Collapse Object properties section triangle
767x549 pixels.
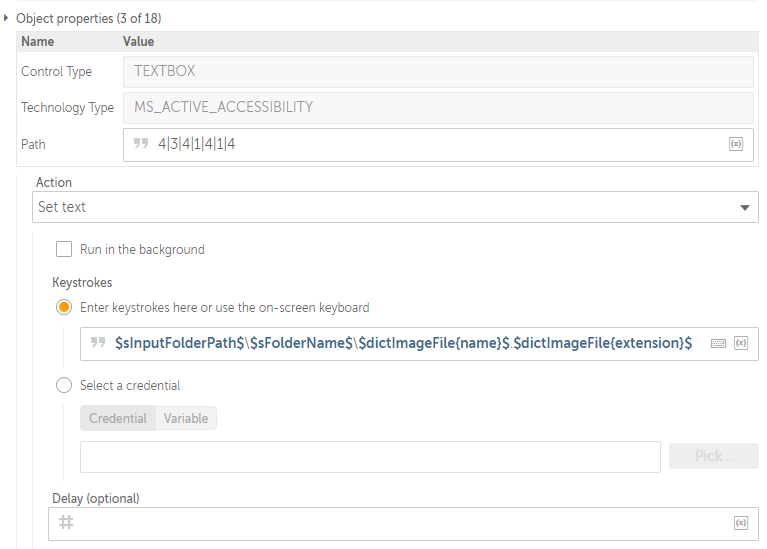6,18
